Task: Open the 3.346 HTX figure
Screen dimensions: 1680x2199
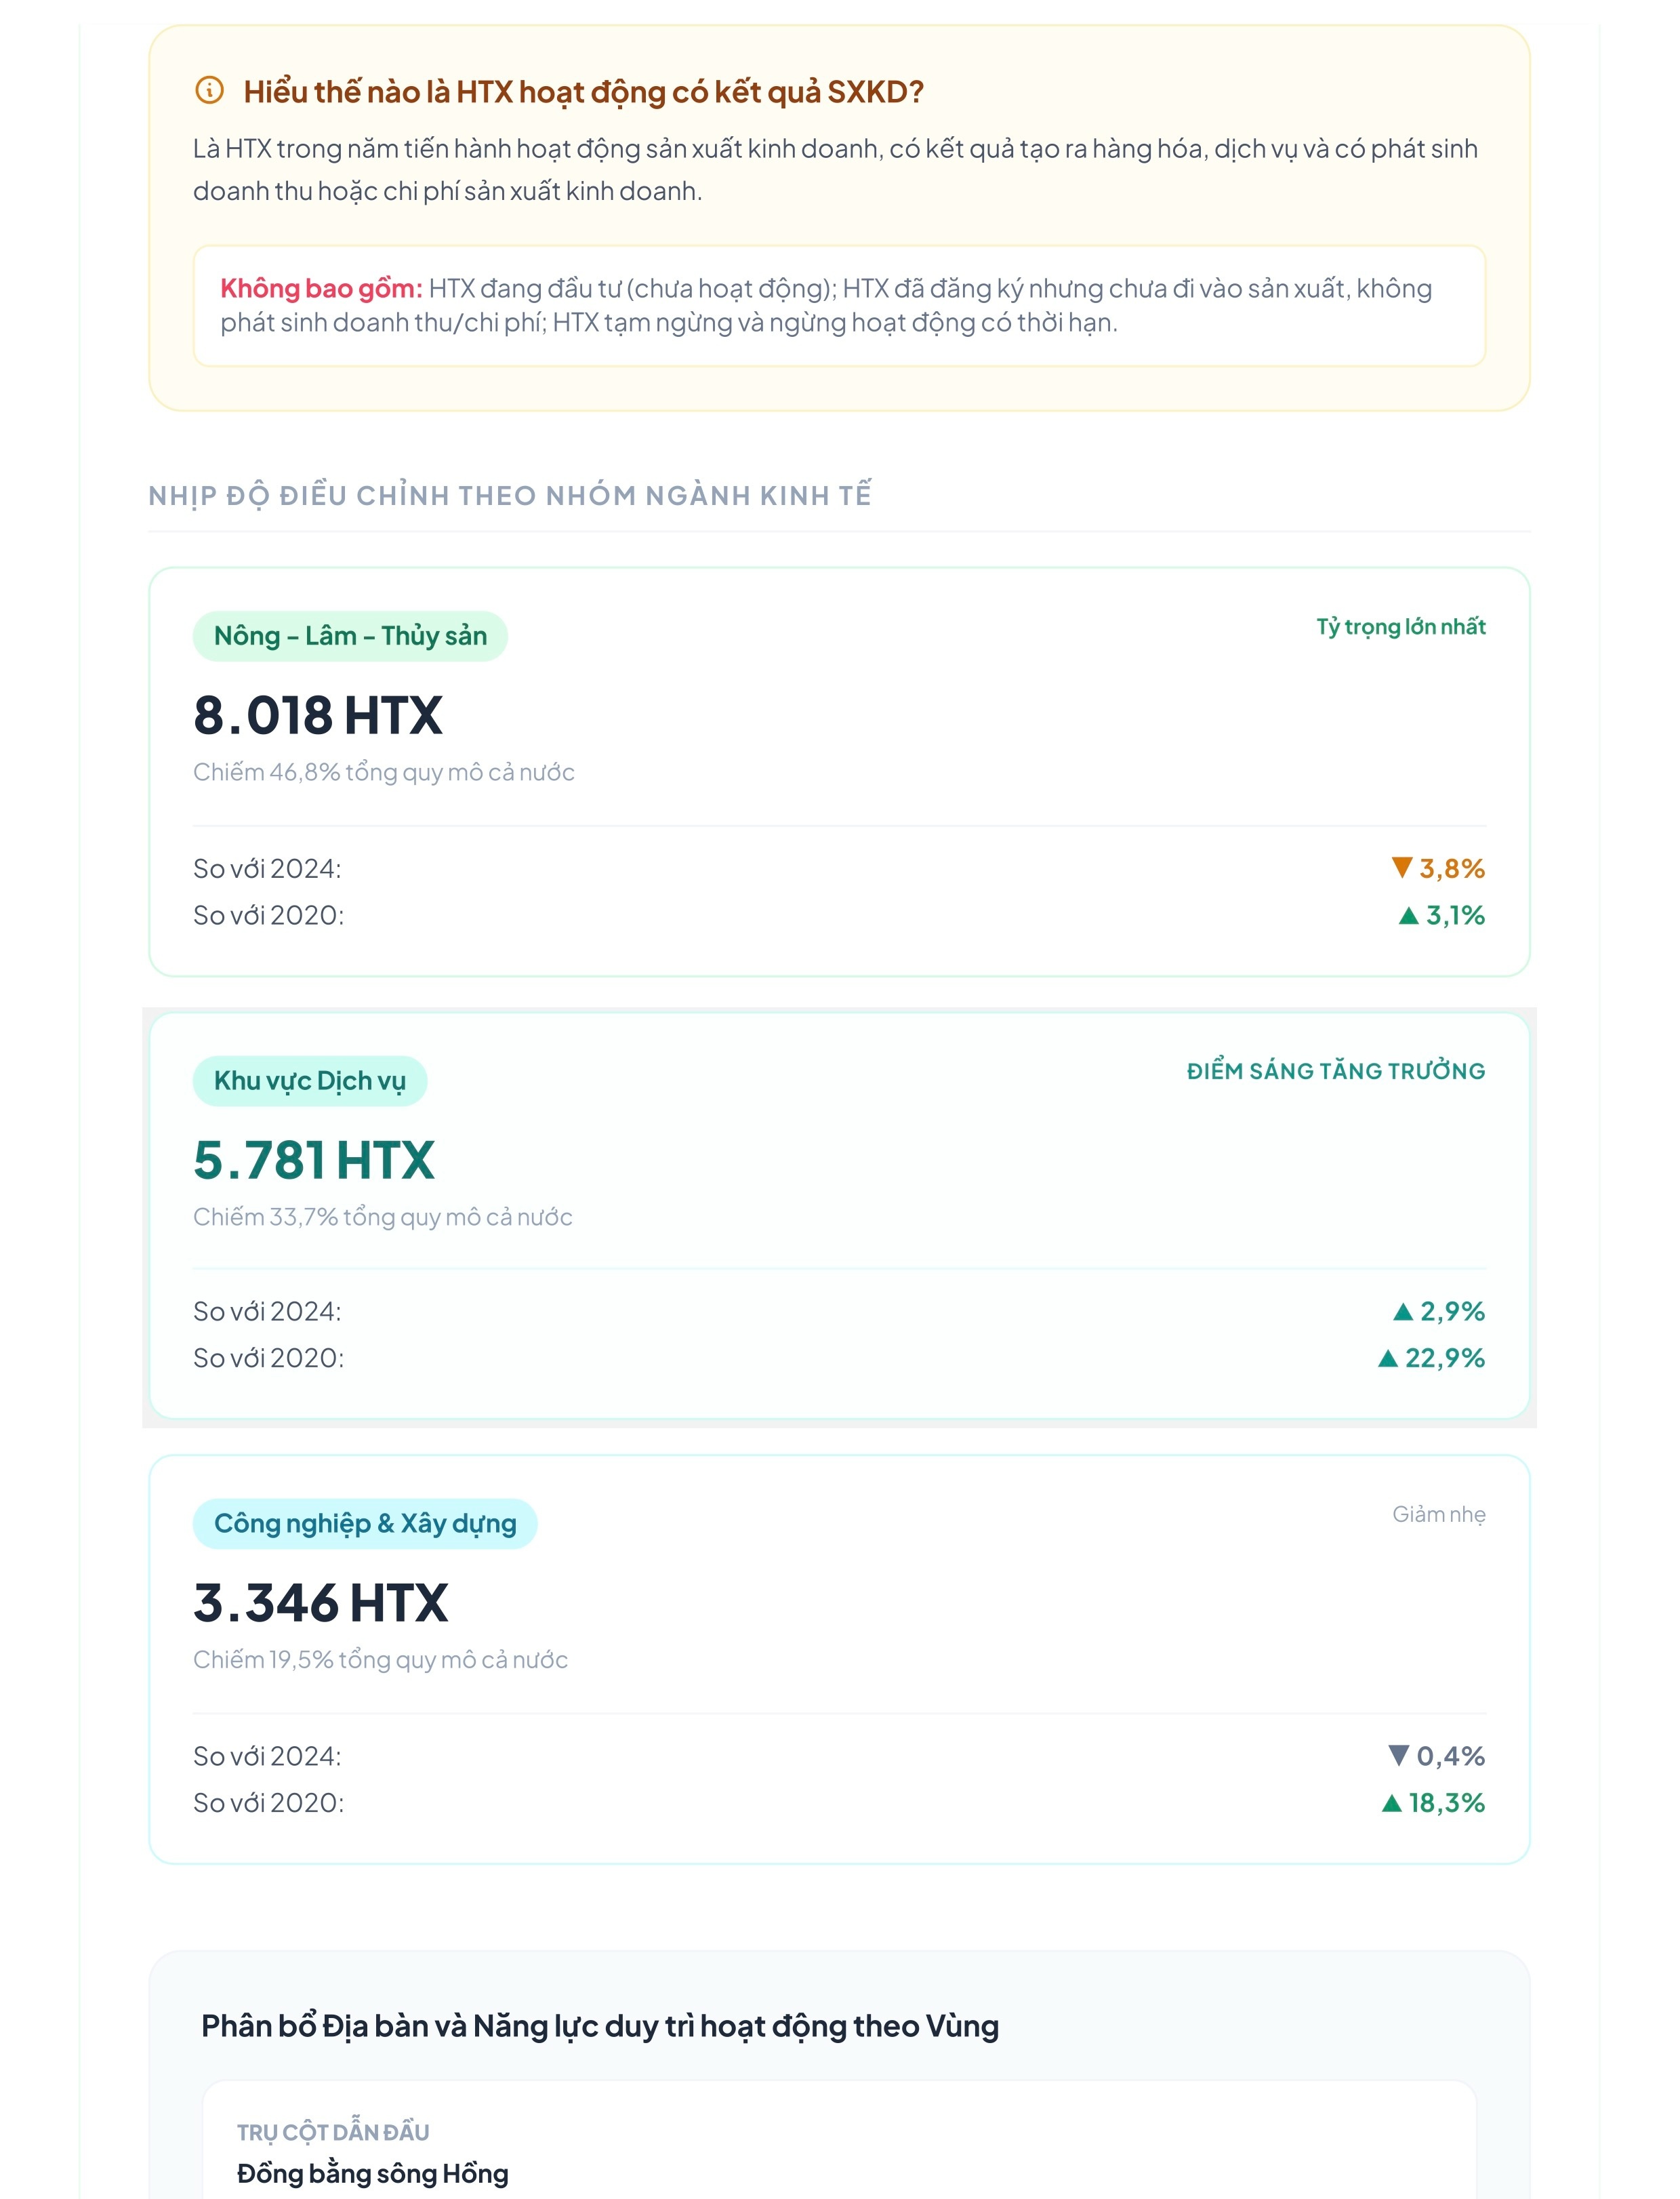Action: point(321,1603)
